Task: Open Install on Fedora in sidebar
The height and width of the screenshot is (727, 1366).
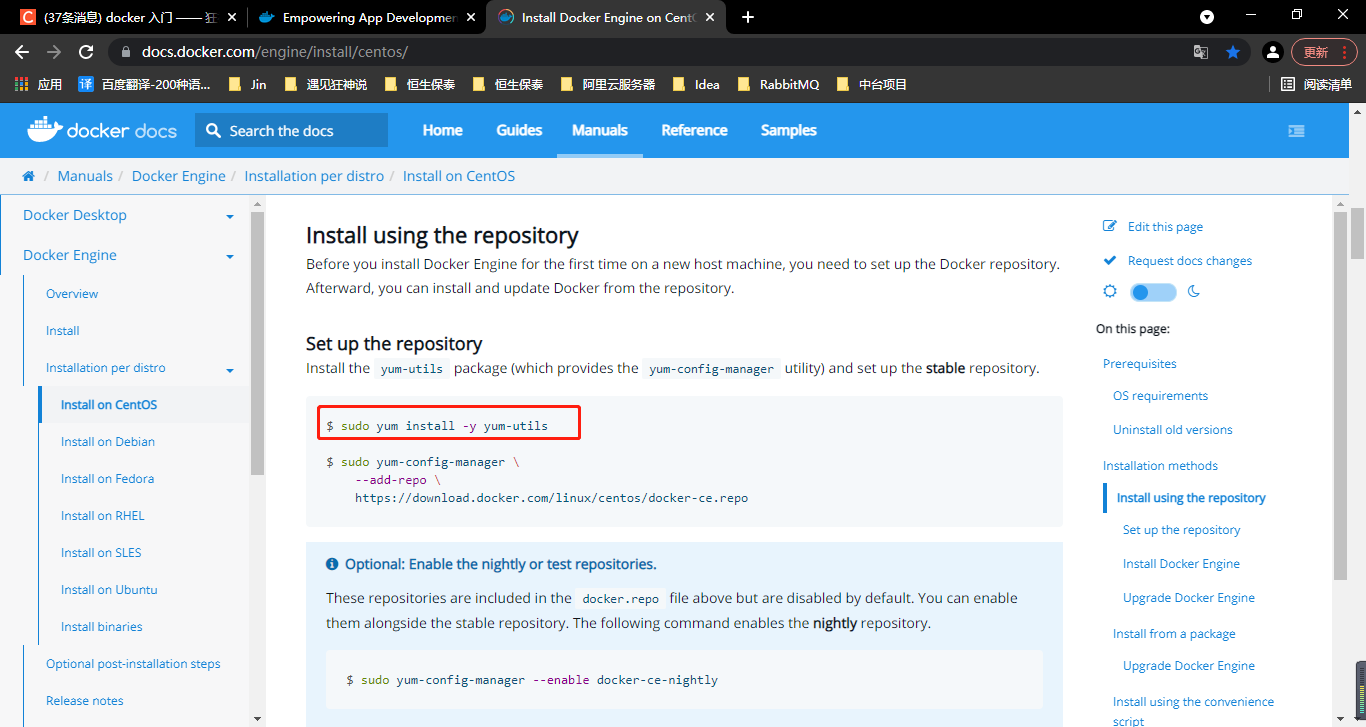Action: [x=107, y=479]
